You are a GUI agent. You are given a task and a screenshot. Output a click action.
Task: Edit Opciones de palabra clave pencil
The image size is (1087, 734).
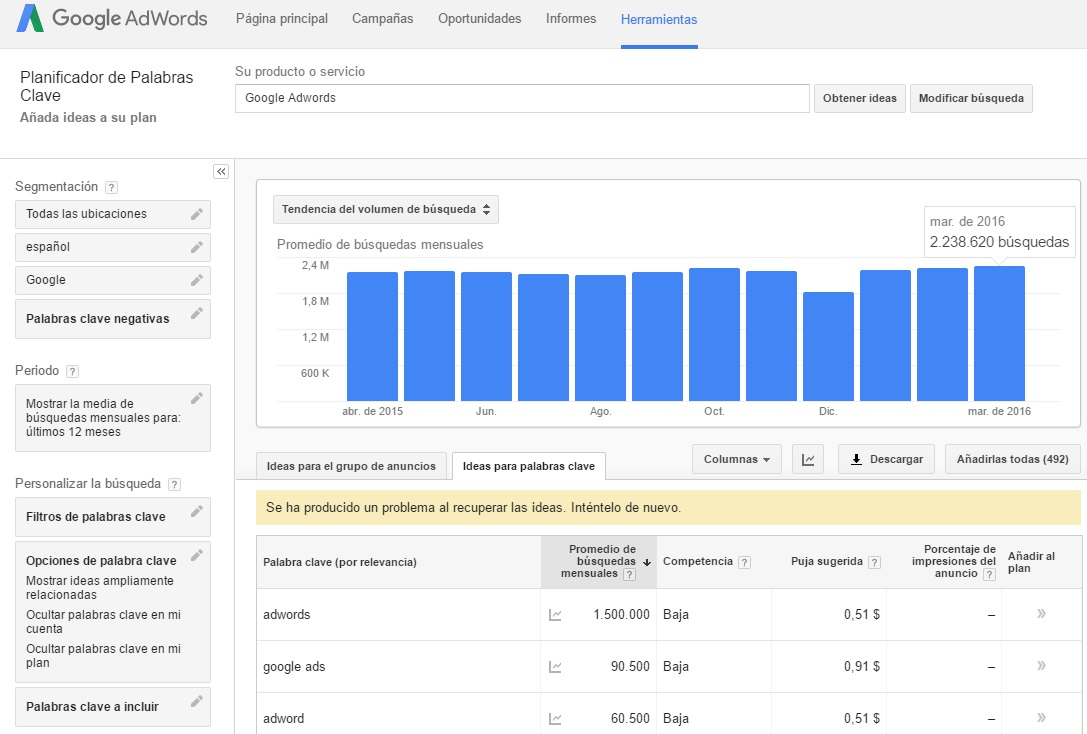(x=197, y=555)
